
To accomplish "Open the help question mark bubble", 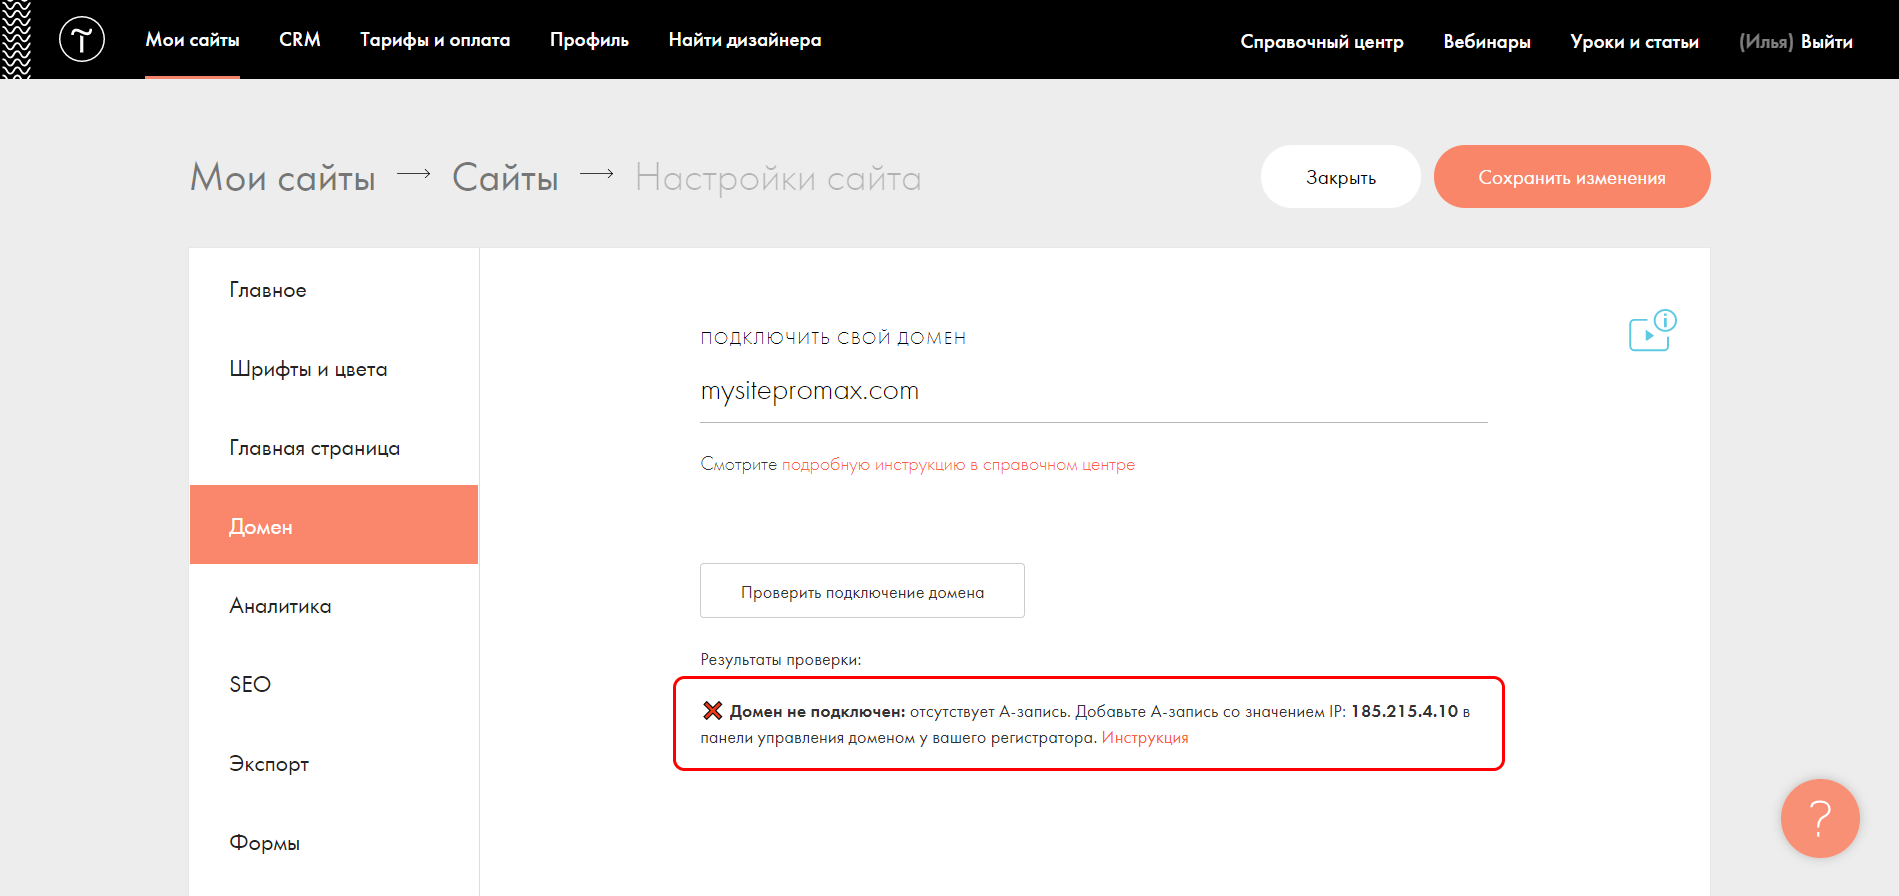I will click(1819, 818).
